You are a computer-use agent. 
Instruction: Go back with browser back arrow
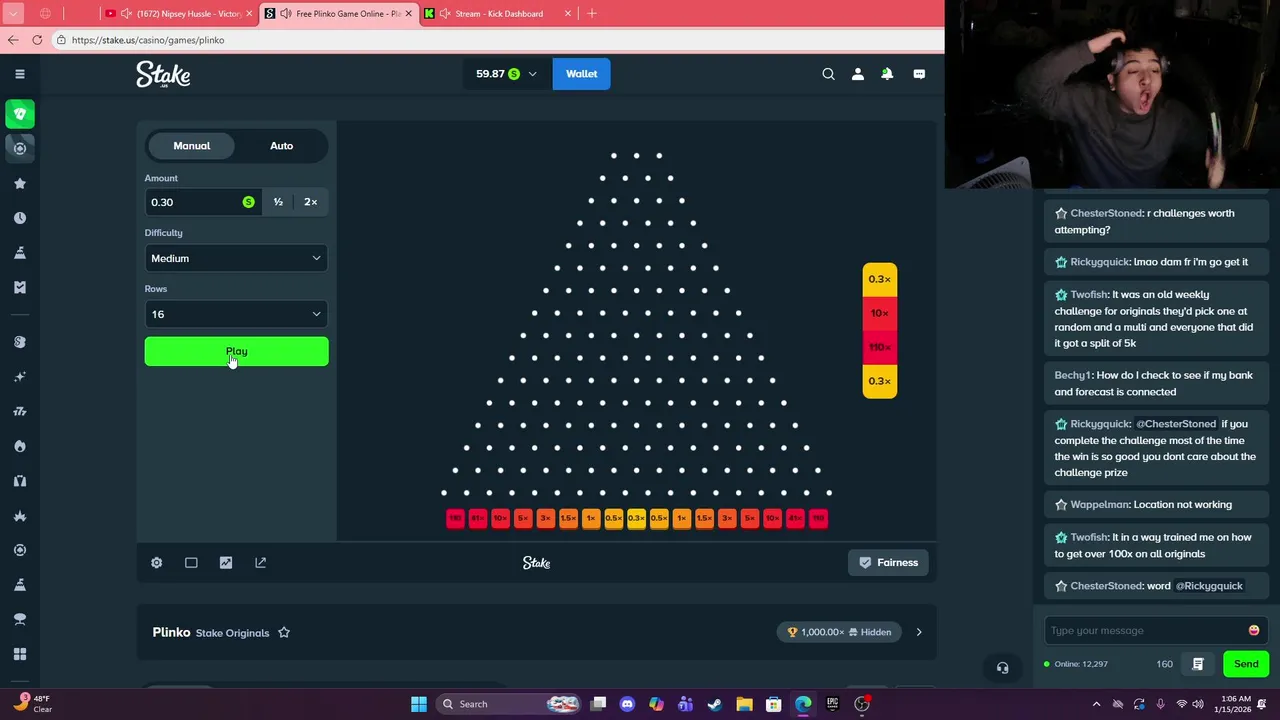coord(12,40)
